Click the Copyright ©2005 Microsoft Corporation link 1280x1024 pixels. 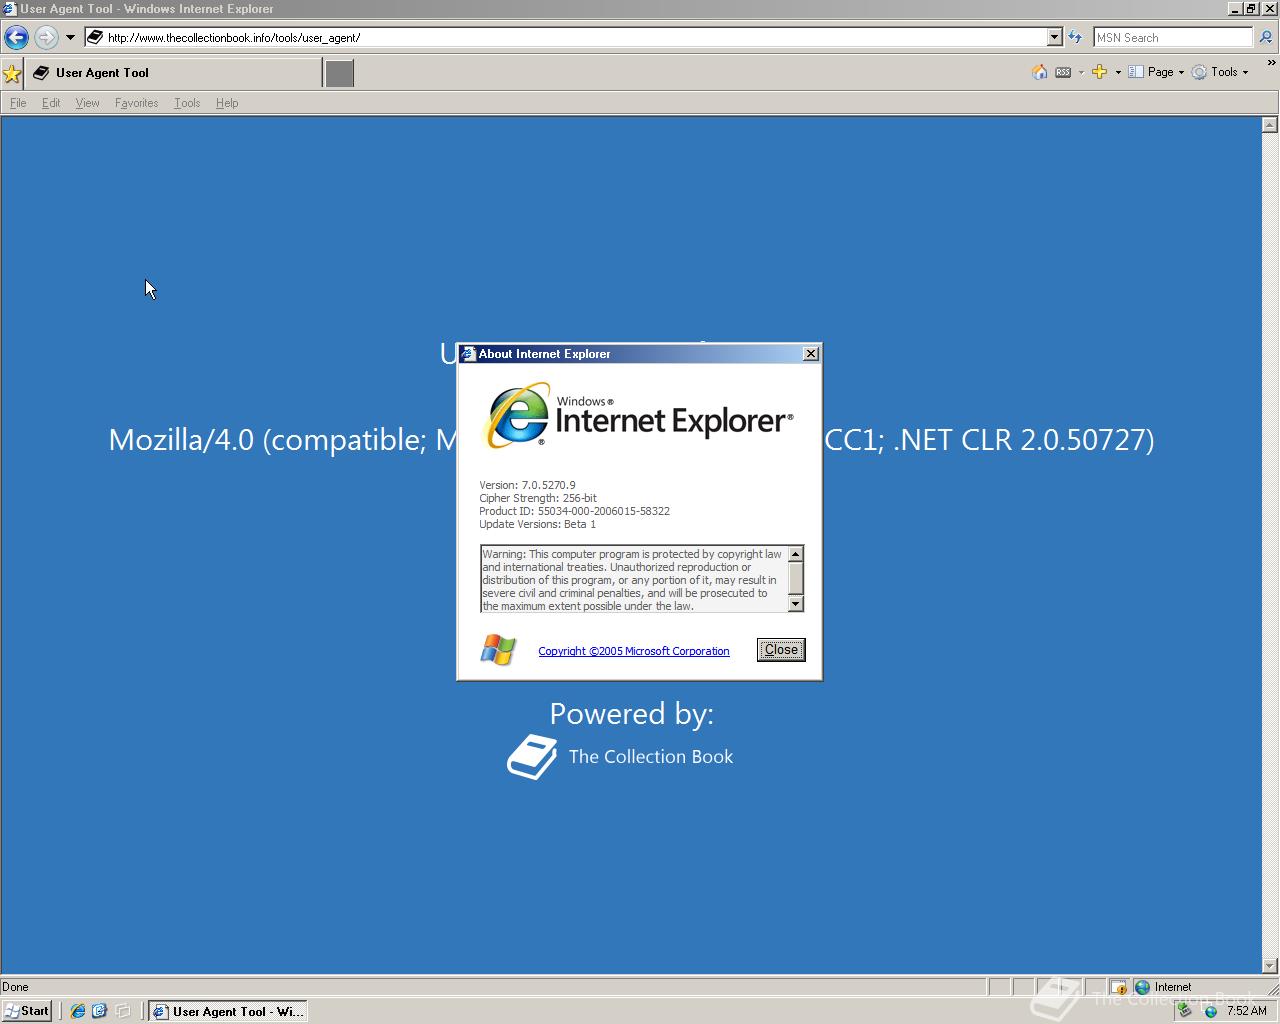tap(634, 651)
